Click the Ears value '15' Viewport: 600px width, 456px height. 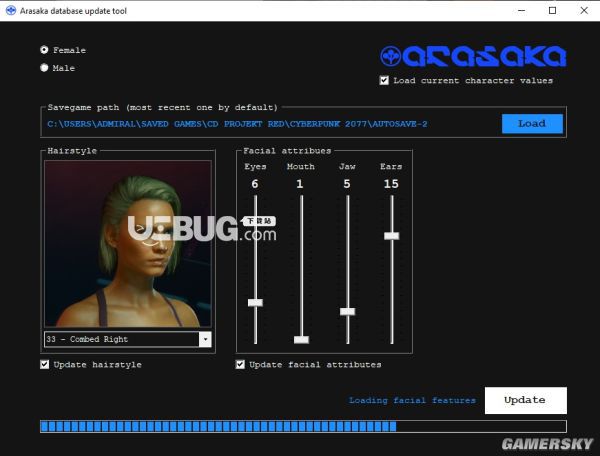click(x=391, y=184)
